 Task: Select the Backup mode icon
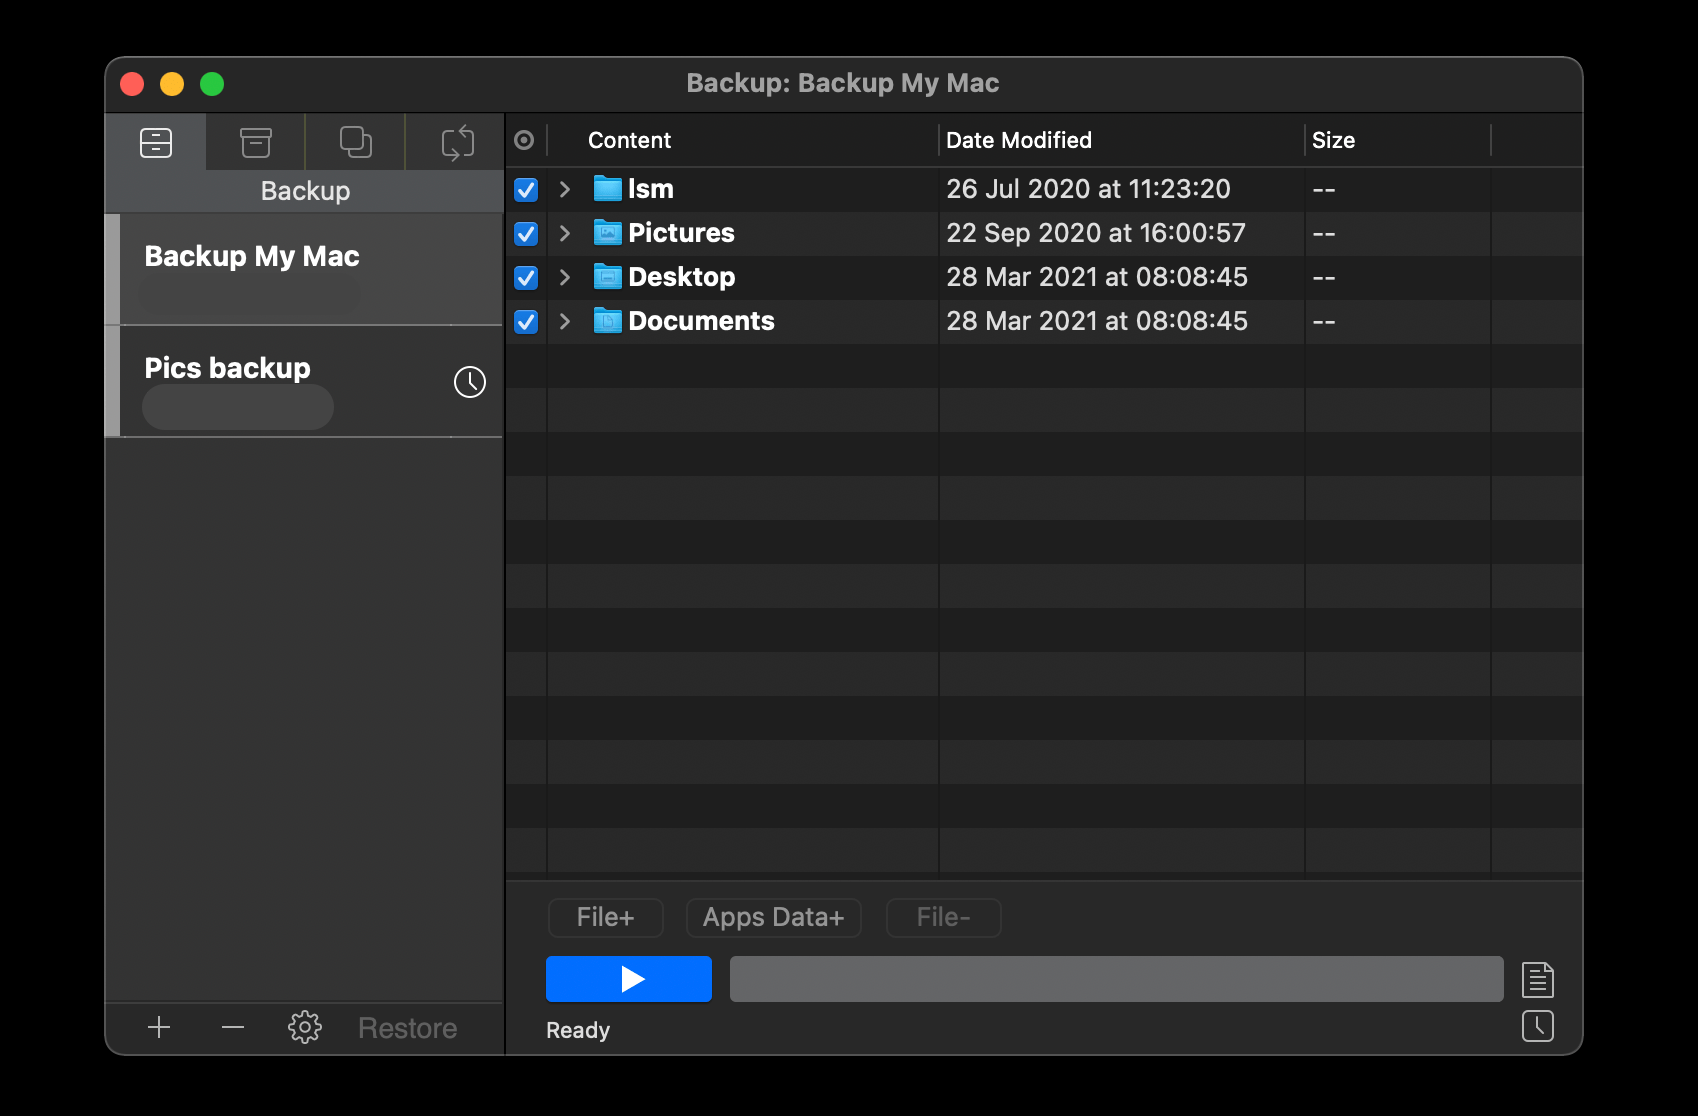click(156, 142)
